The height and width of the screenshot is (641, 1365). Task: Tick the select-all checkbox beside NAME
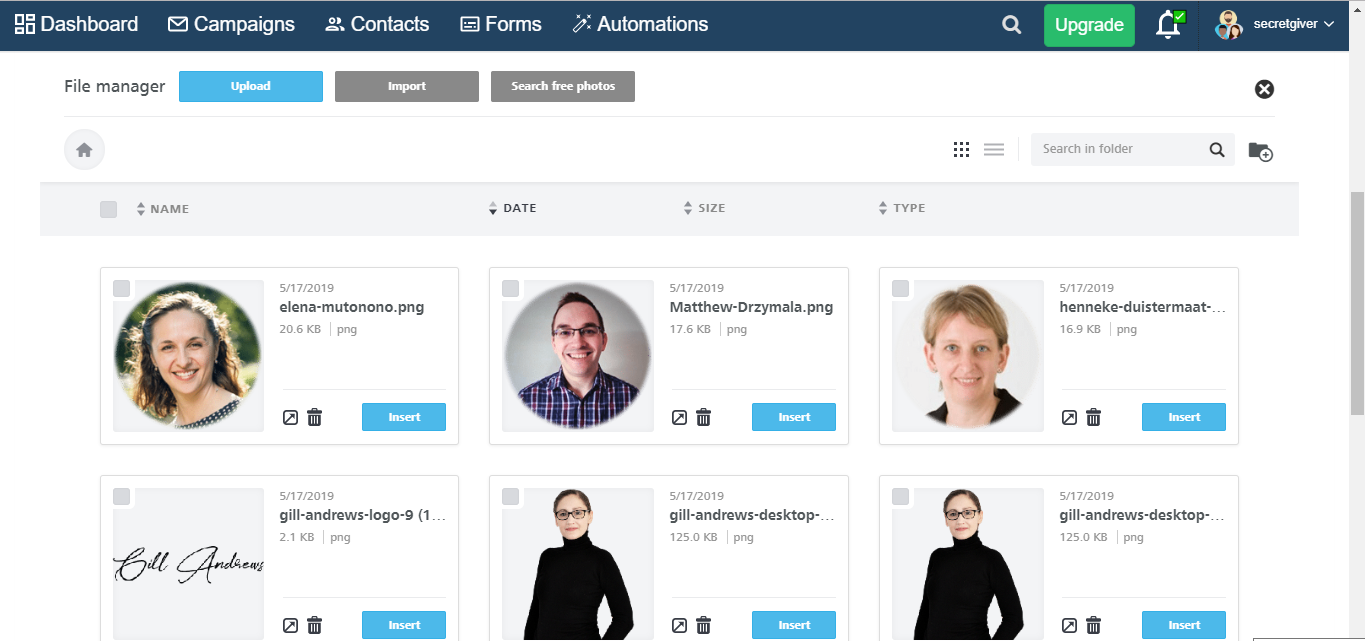(x=108, y=209)
